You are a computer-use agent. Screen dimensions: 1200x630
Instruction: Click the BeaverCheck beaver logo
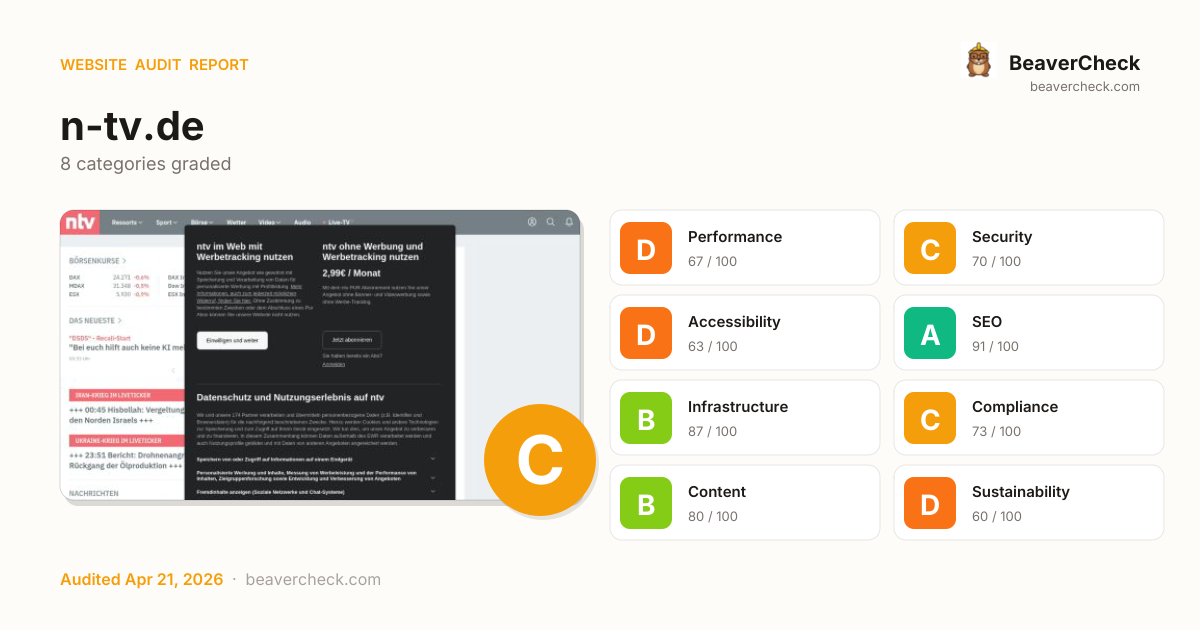click(x=978, y=61)
